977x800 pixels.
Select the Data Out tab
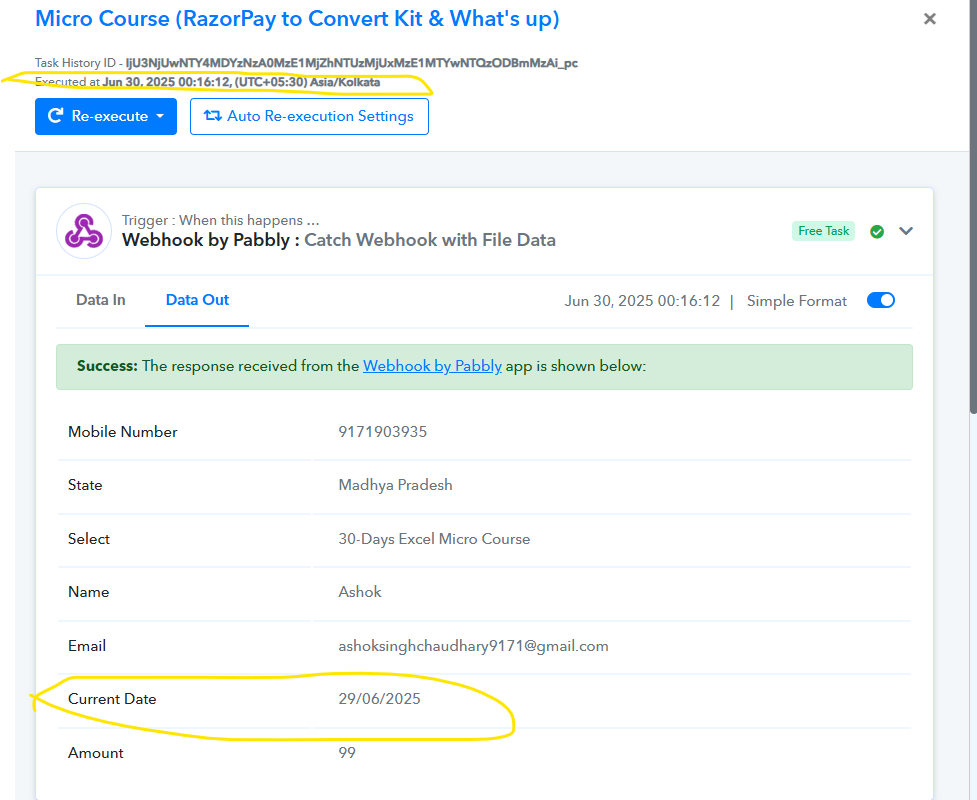[197, 300]
